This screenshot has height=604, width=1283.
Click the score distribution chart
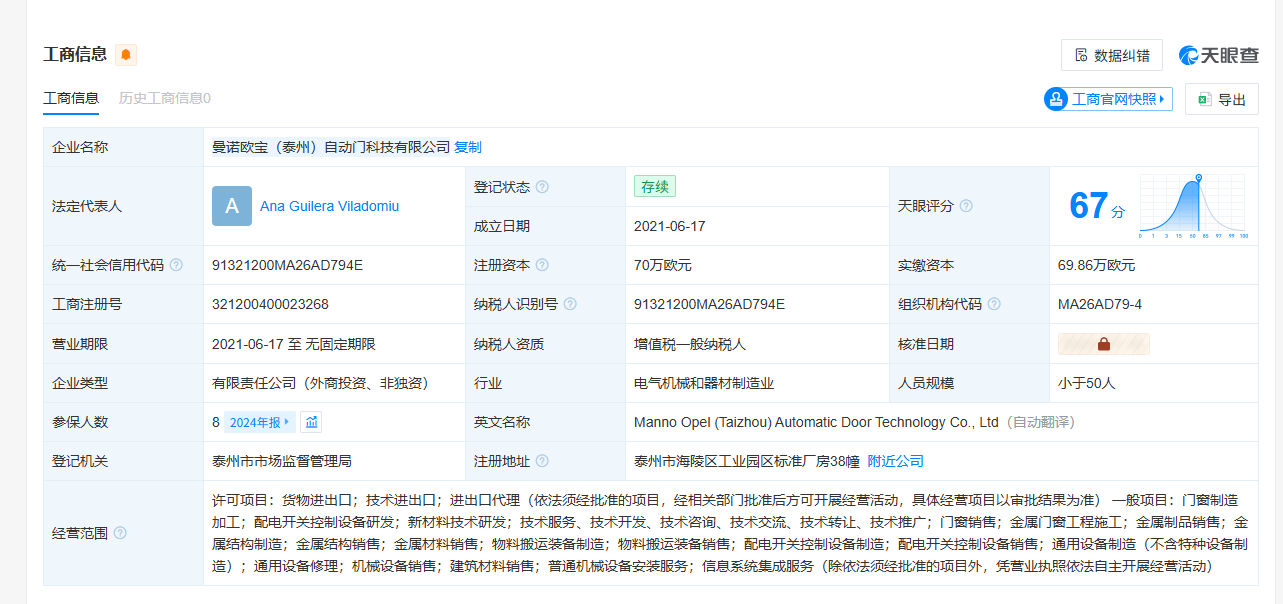click(1192, 206)
